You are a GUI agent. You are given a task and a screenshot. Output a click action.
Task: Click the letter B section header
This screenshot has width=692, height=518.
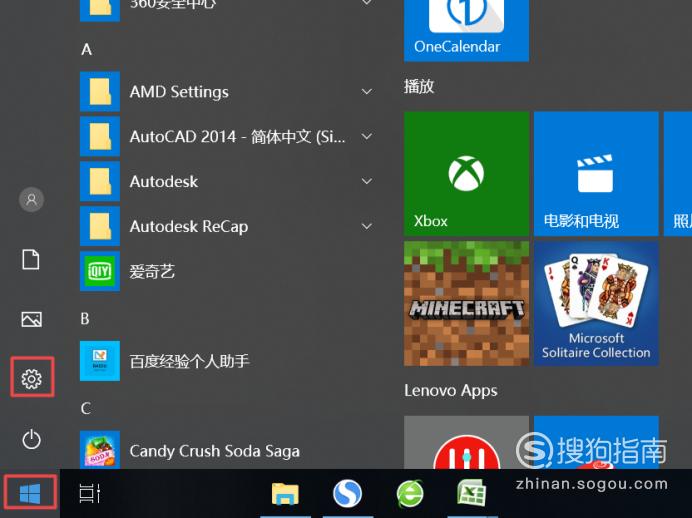[x=85, y=319]
